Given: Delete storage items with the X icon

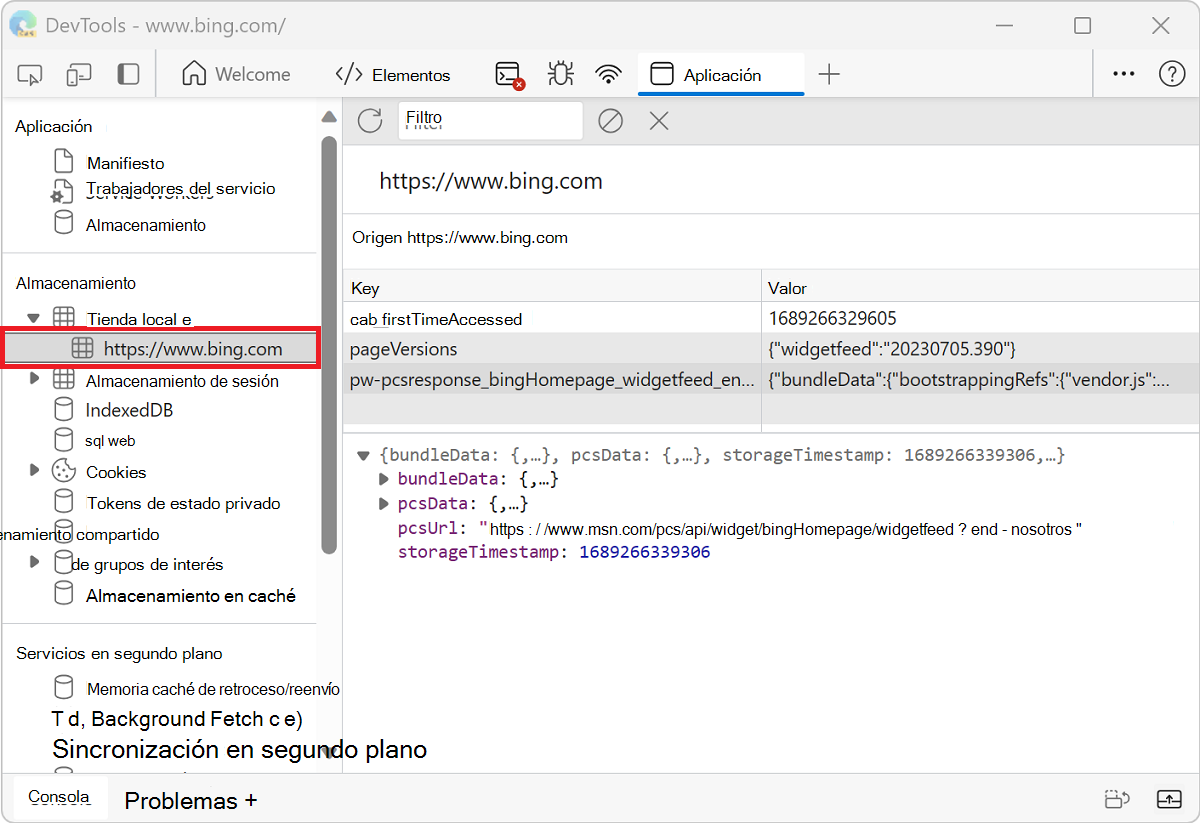Looking at the screenshot, I should point(657,120).
